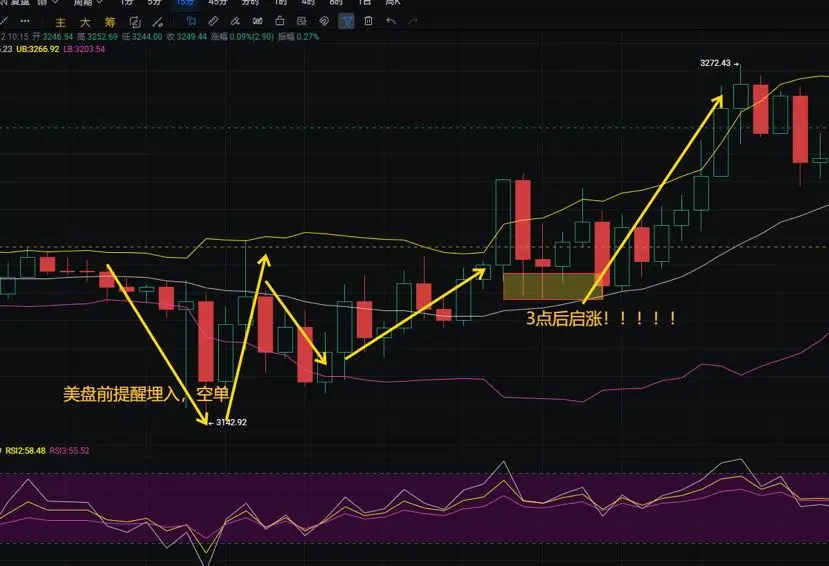Screen dimensions: 829x566
Task: Toggle the highlighted filter tool icon
Action: [346, 21]
